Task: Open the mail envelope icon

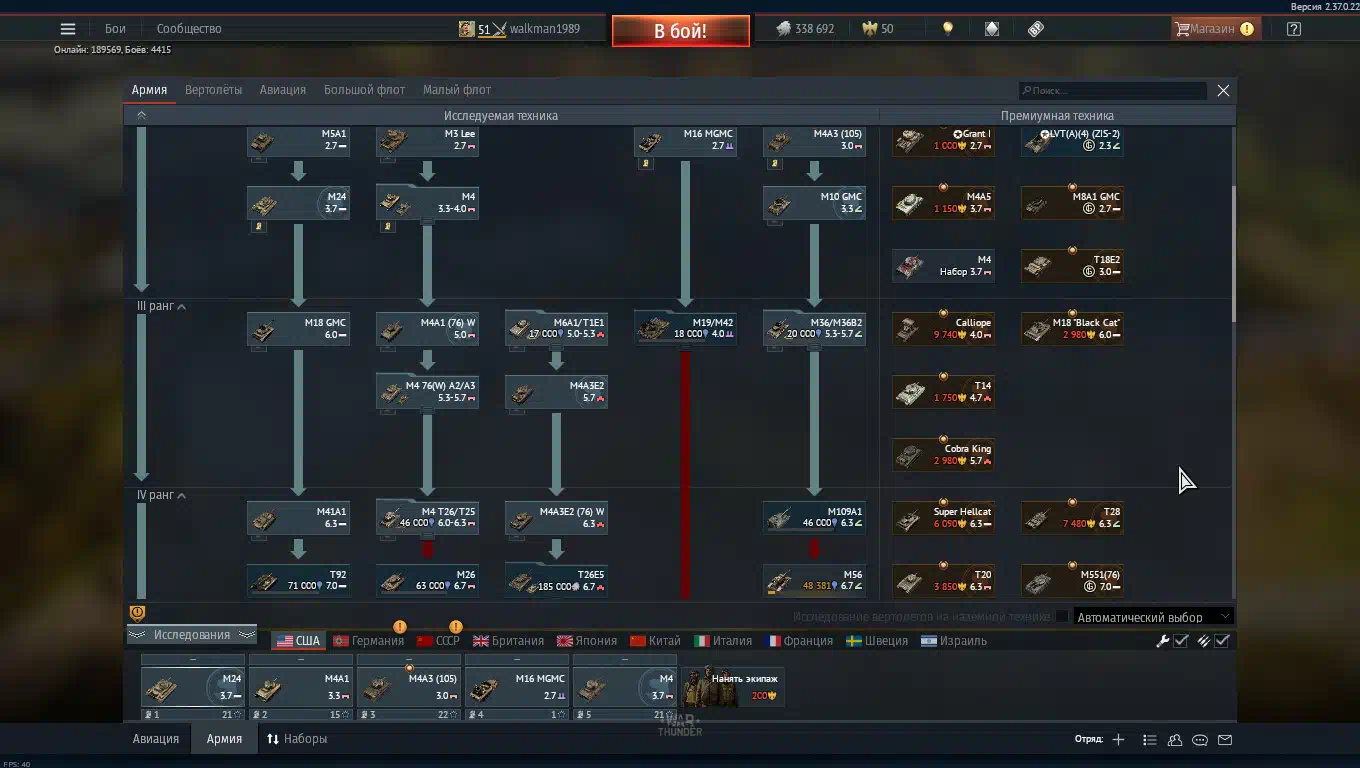Action: coord(1225,740)
